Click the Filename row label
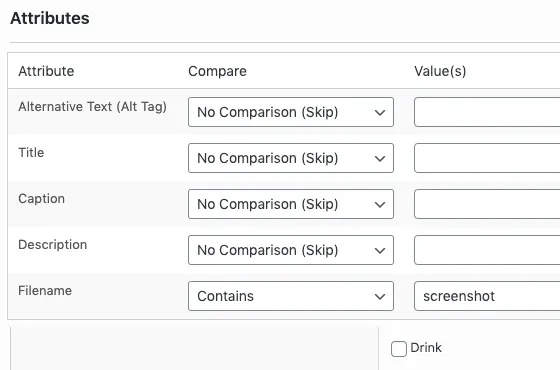This screenshot has width=560, height=370. point(45,290)
